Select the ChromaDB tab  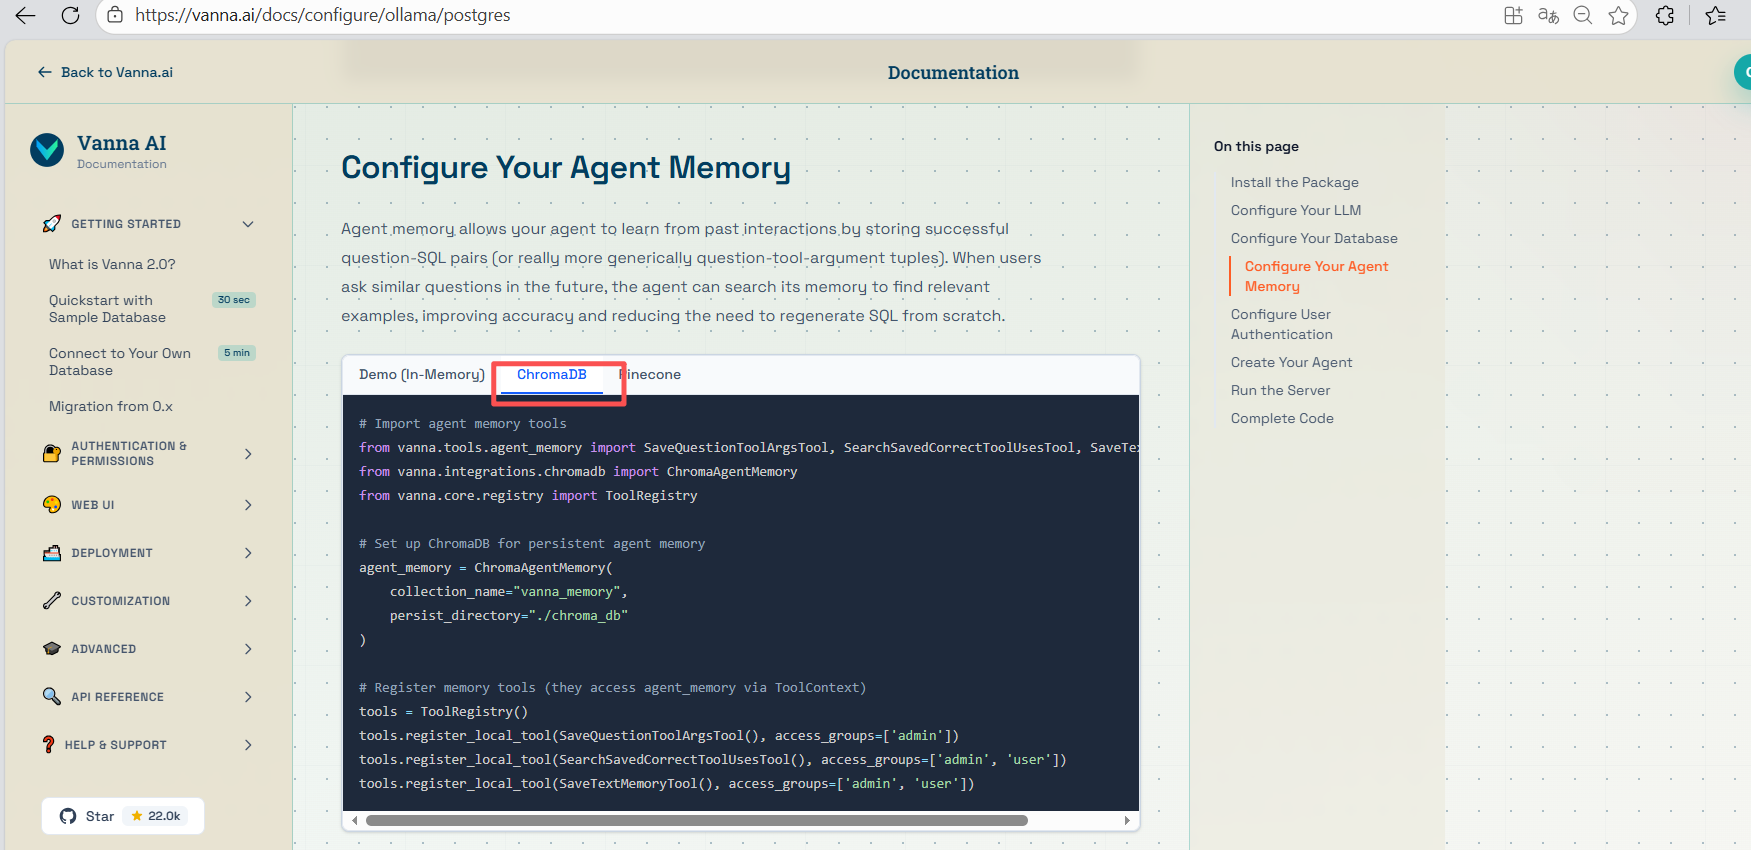tap(552, 375)
